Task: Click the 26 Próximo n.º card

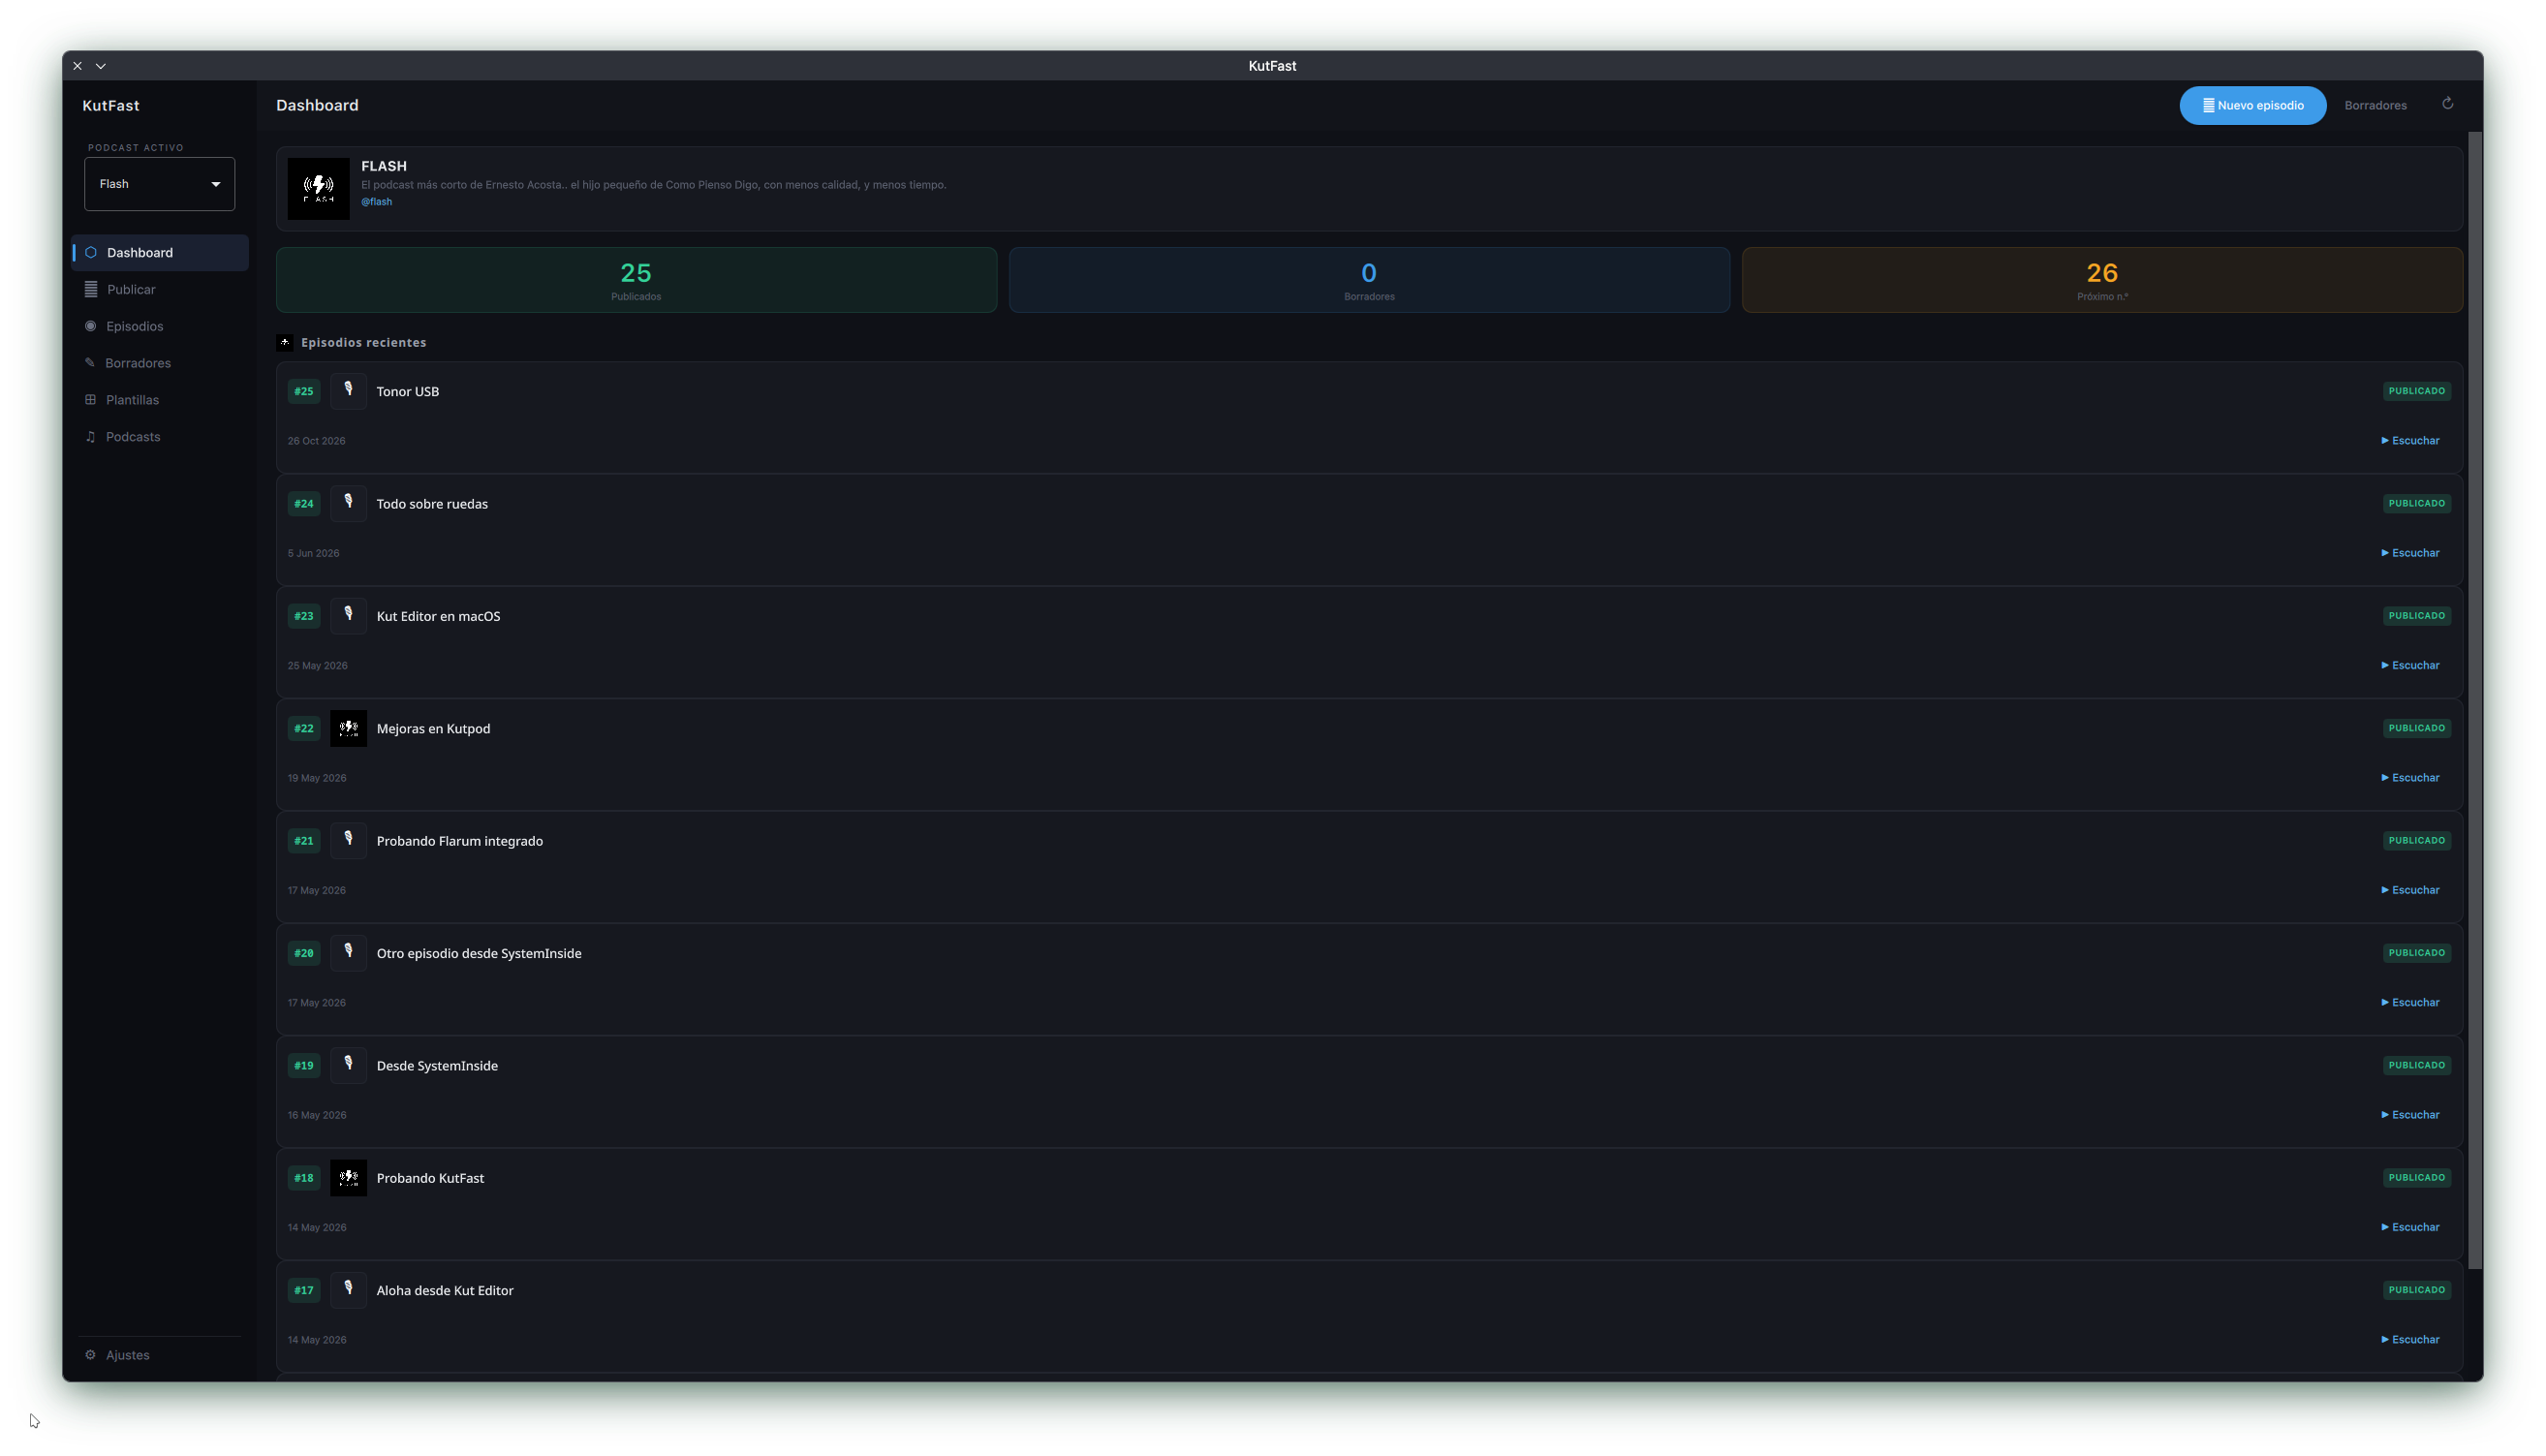Action: click(x=2101, y=281)
